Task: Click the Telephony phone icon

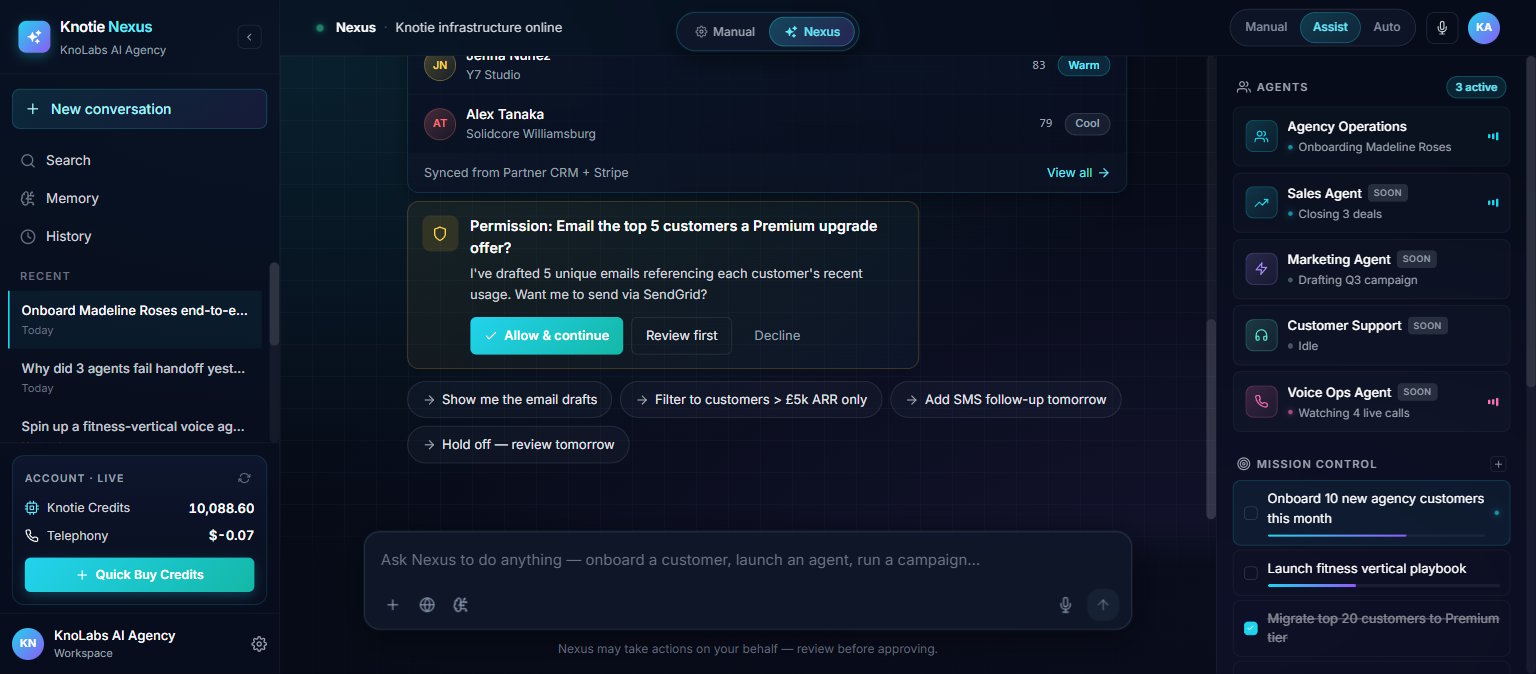Action: click(x=31, y=536)
